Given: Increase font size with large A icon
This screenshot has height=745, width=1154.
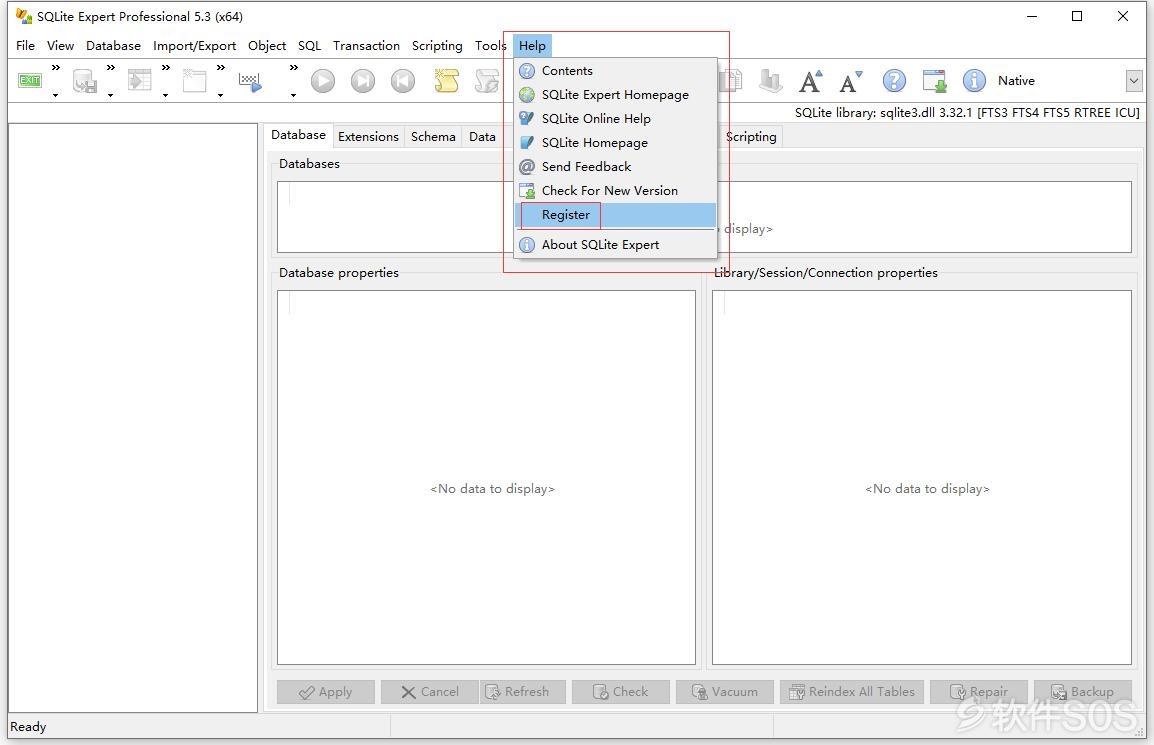Looking at the screenshot, I should [810, 81].
